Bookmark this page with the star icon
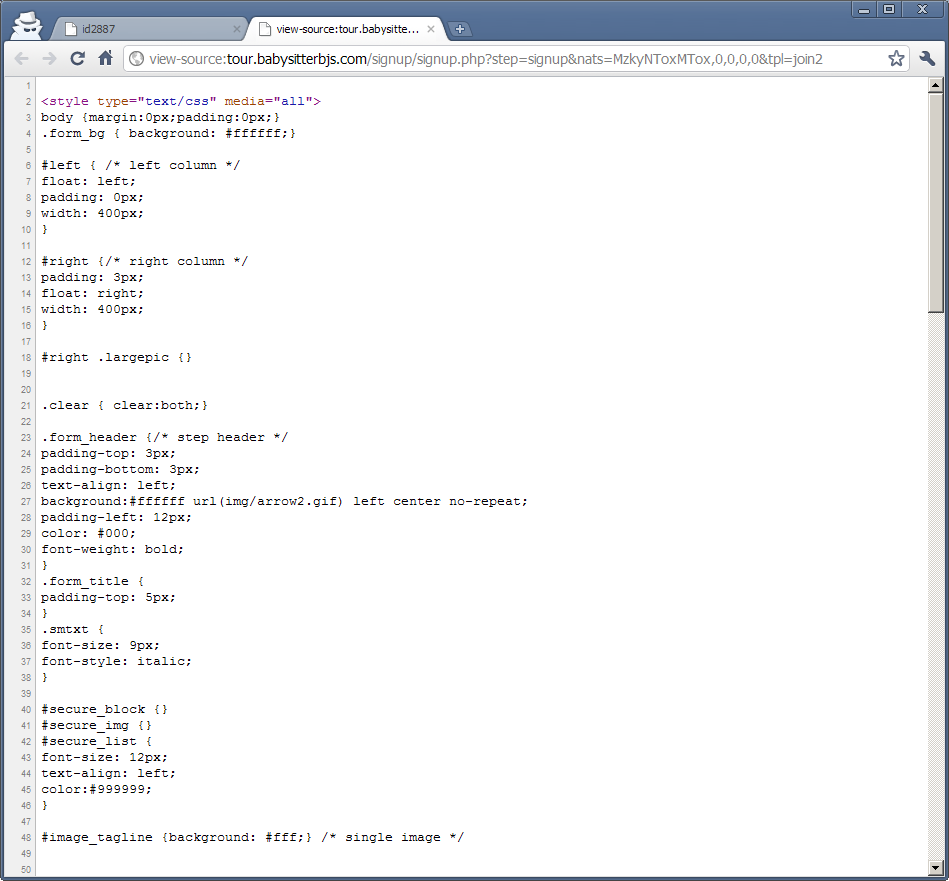Image resolution: width=949 pixels, height=881 pixels. click(896, 59)
